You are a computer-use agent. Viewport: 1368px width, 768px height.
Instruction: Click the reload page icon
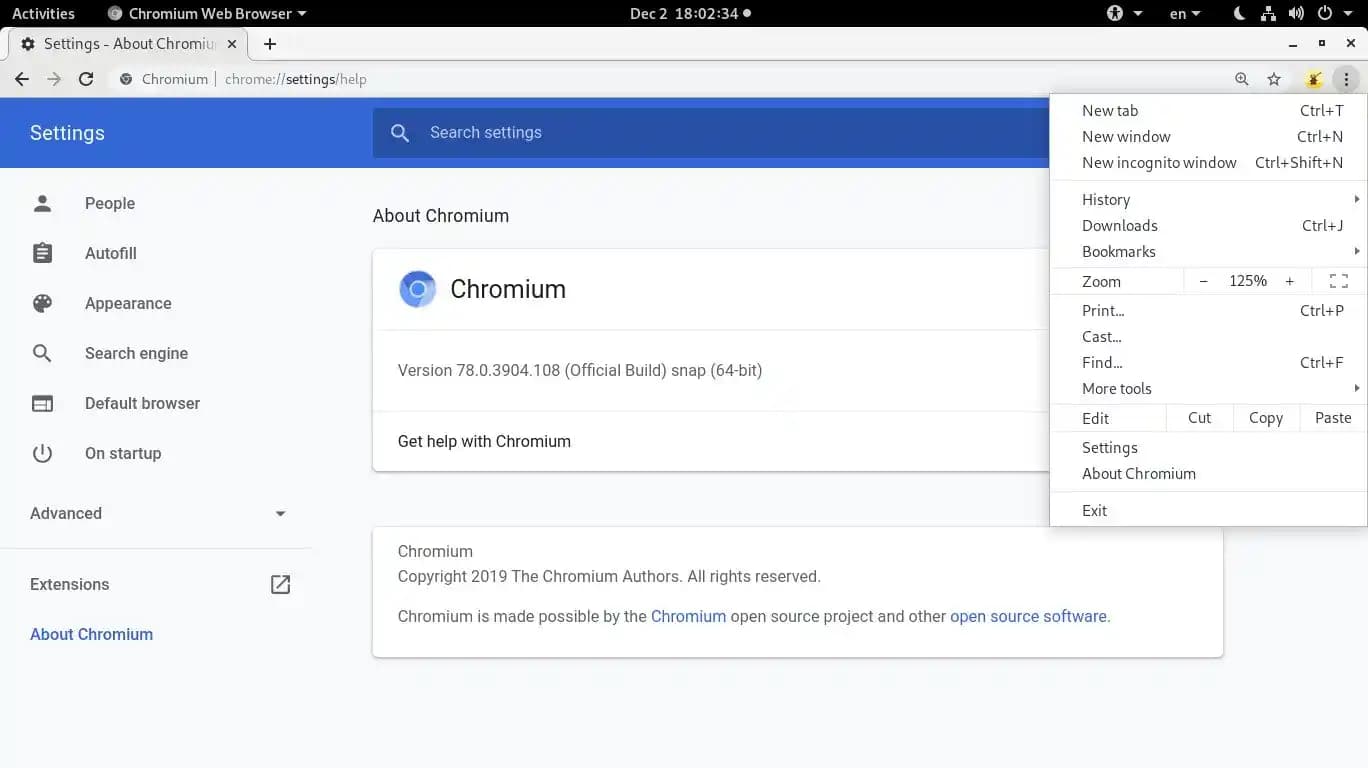86,79
